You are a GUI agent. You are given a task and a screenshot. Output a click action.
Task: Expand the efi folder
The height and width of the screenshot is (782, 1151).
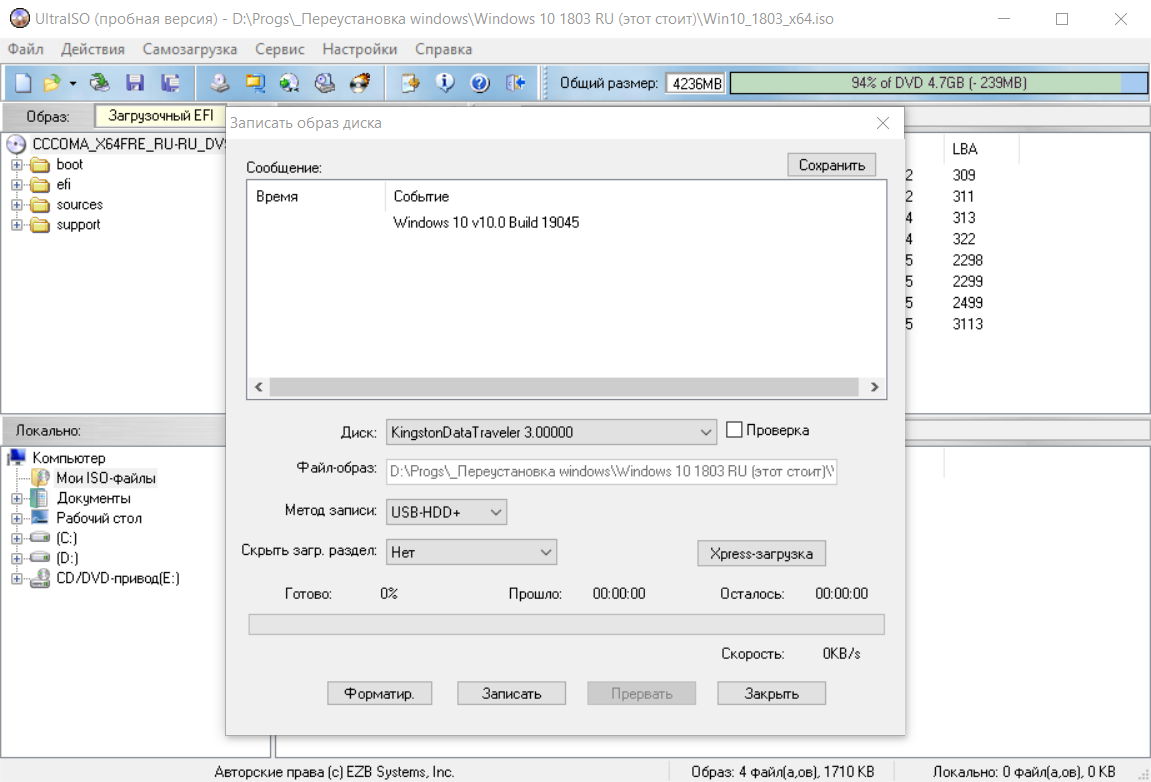(x=16, y=185)
